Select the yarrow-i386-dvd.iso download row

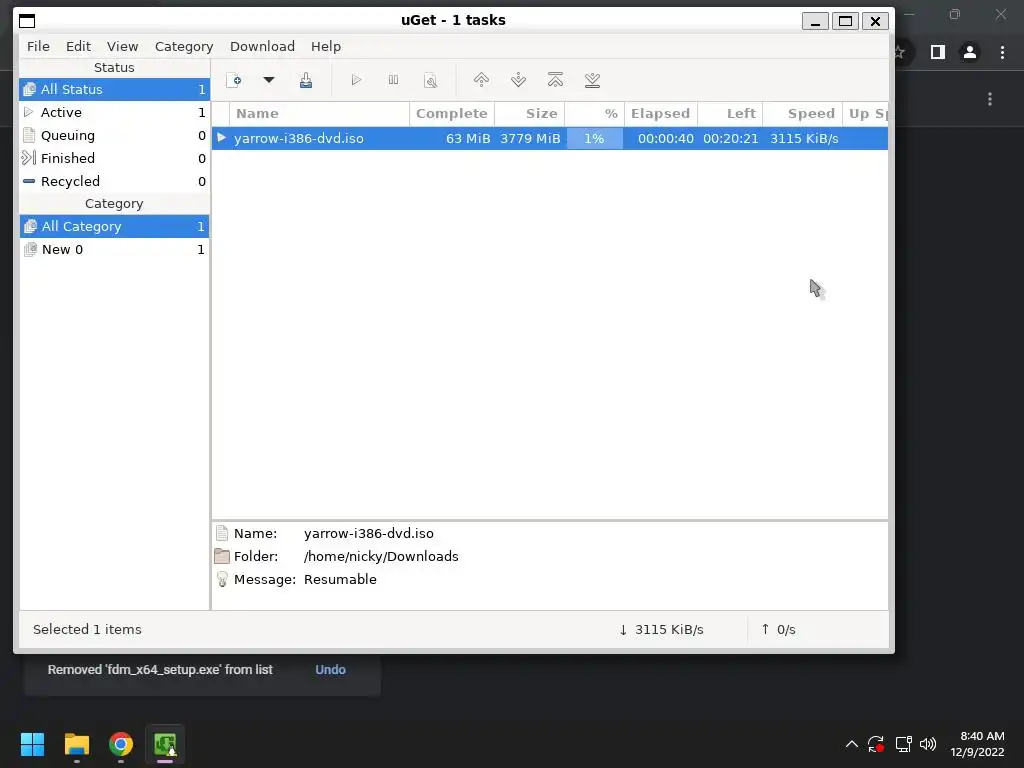[x=550, y=138]
